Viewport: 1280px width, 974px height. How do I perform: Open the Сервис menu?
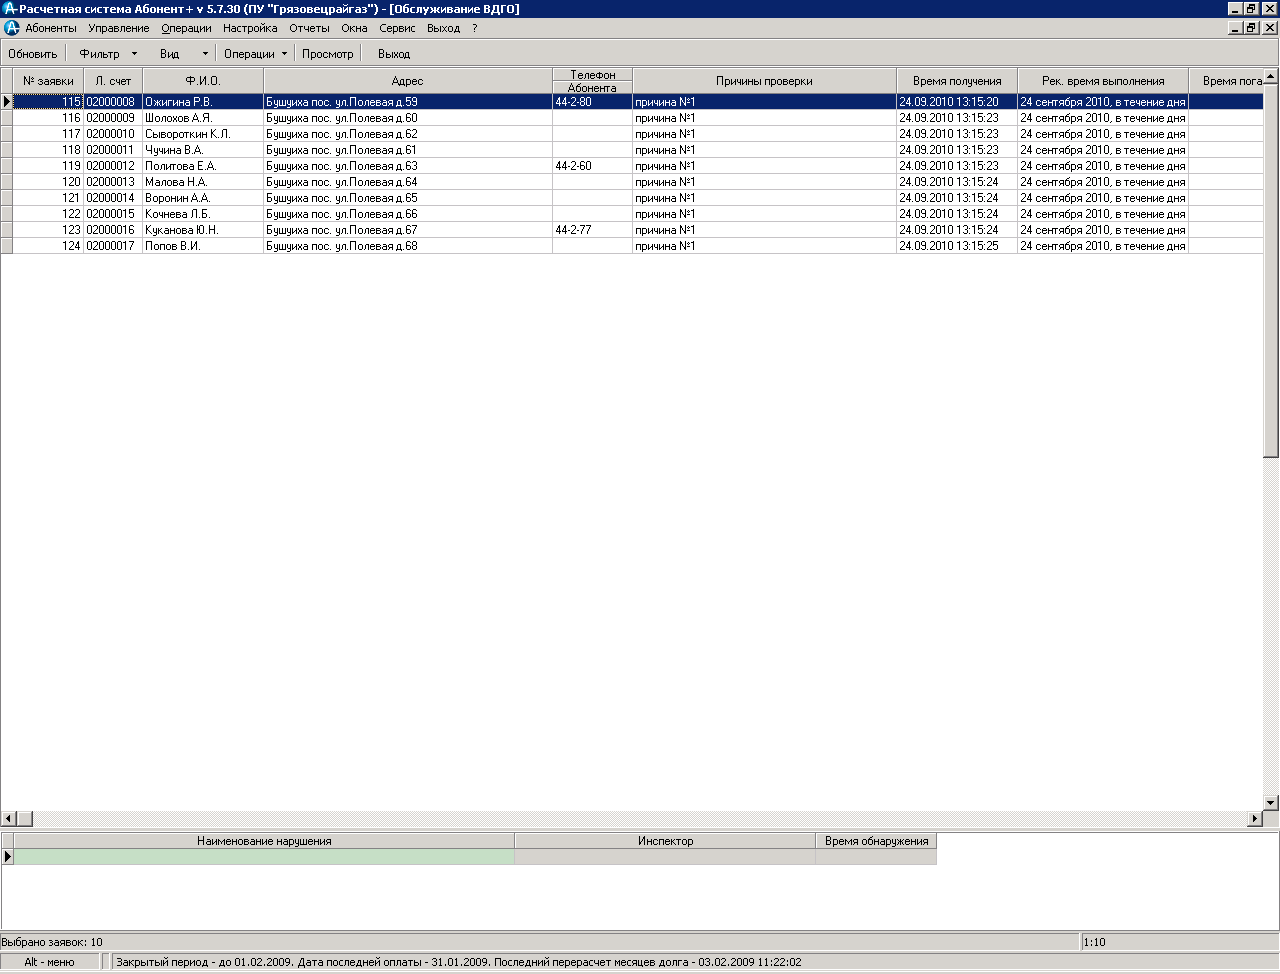[397, 28]
